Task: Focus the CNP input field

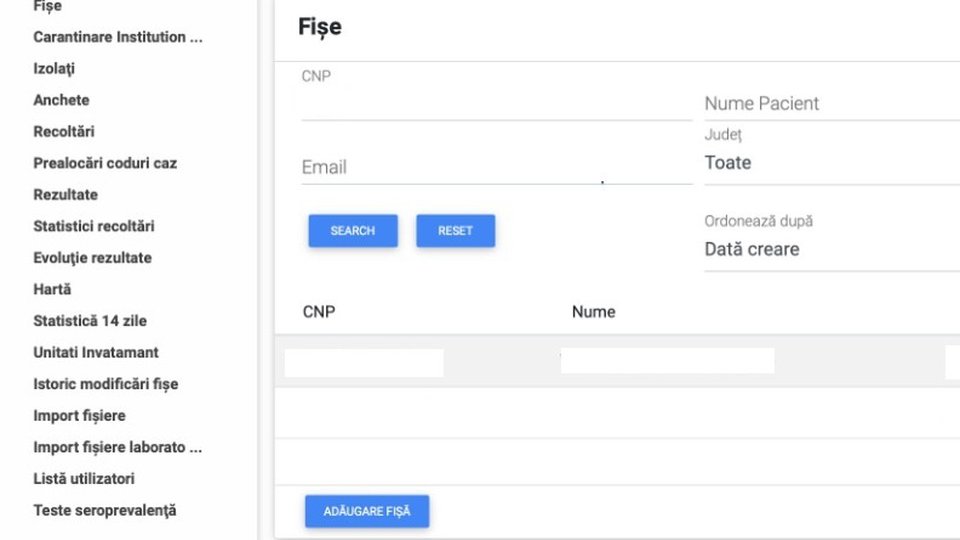Action: pos(496,103)
